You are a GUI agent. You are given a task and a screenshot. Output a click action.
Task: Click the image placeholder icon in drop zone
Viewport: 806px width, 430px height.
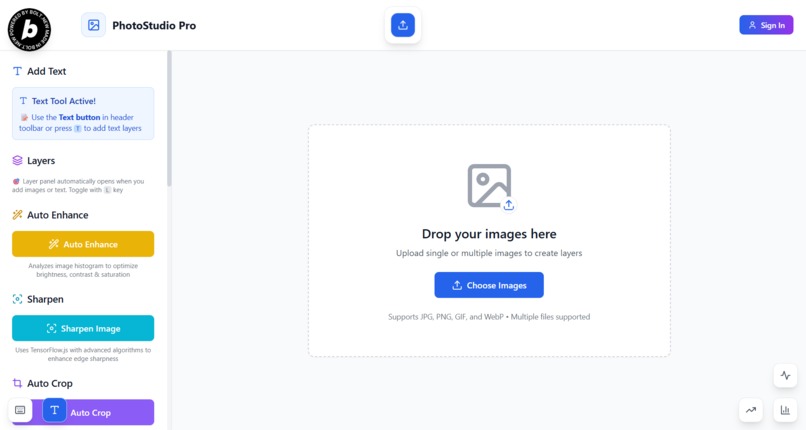[489, 186]
